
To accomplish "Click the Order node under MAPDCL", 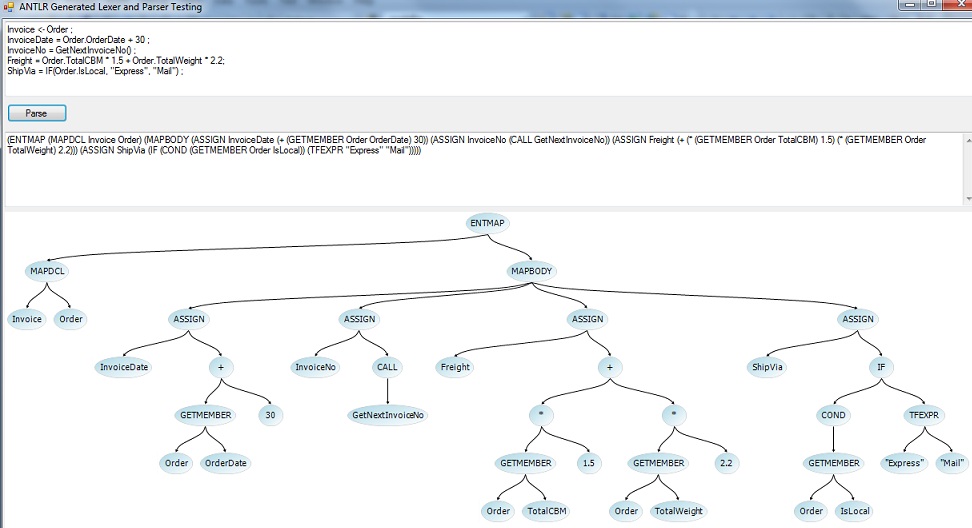I will click(71, 319).
